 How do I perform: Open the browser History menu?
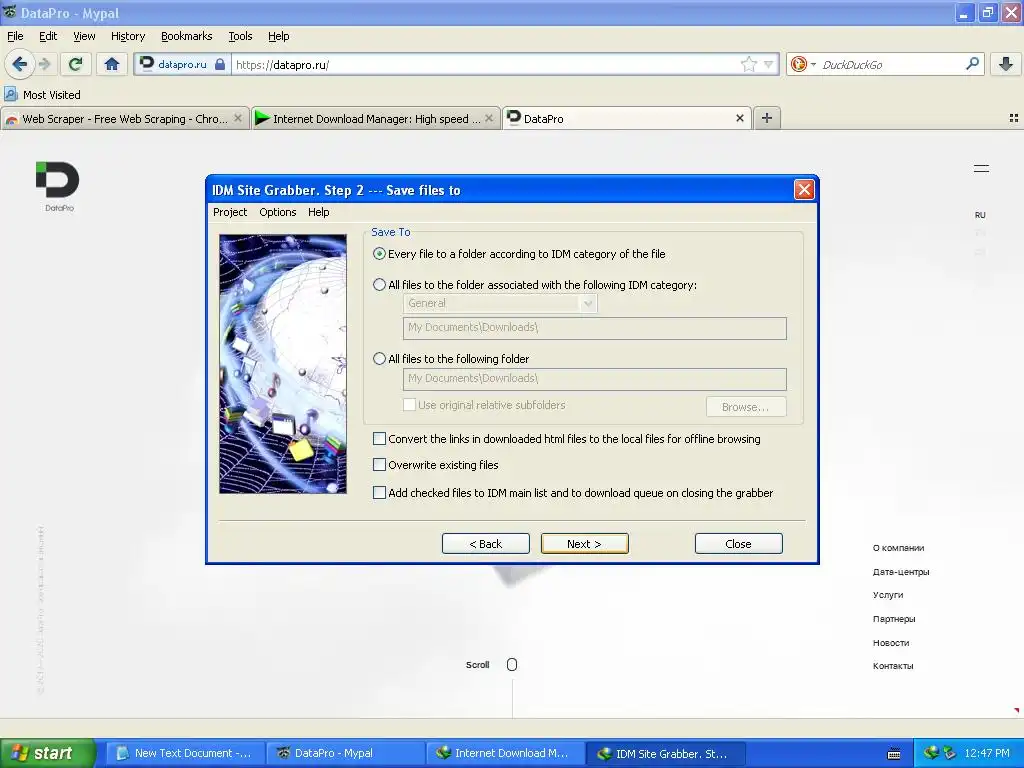point(128,36)
